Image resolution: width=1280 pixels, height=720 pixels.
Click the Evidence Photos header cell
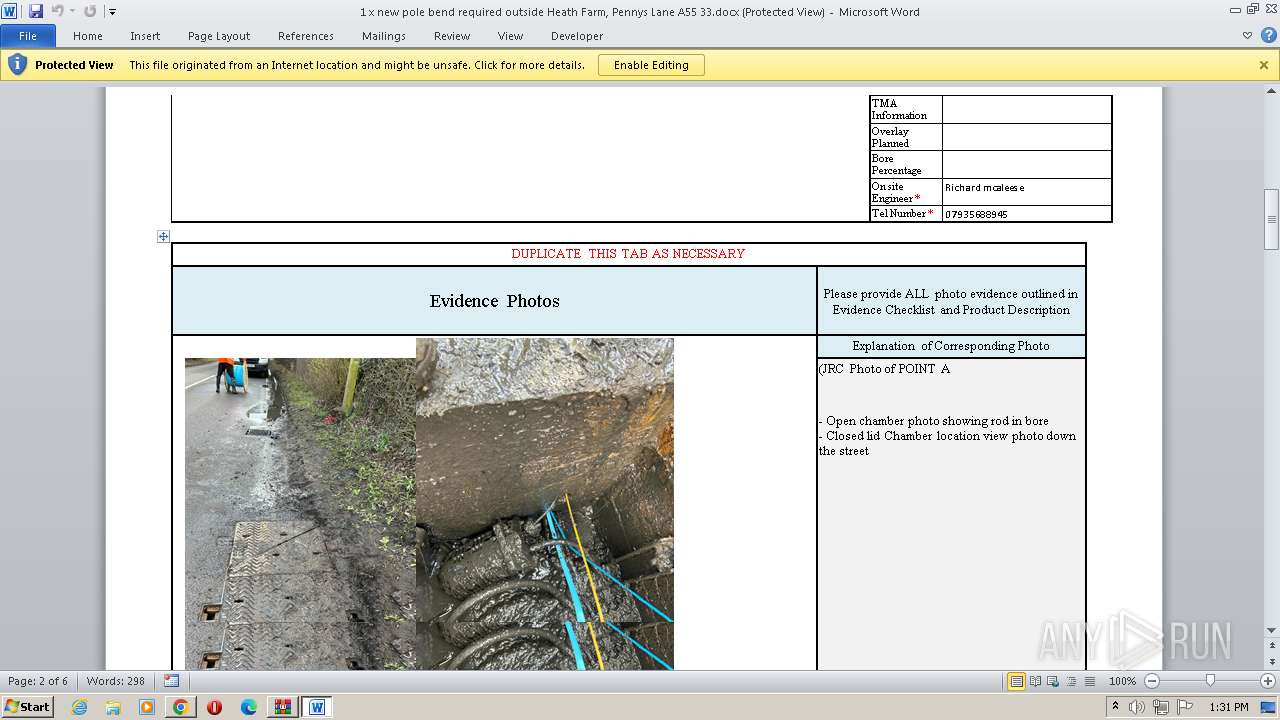point(494,301)
